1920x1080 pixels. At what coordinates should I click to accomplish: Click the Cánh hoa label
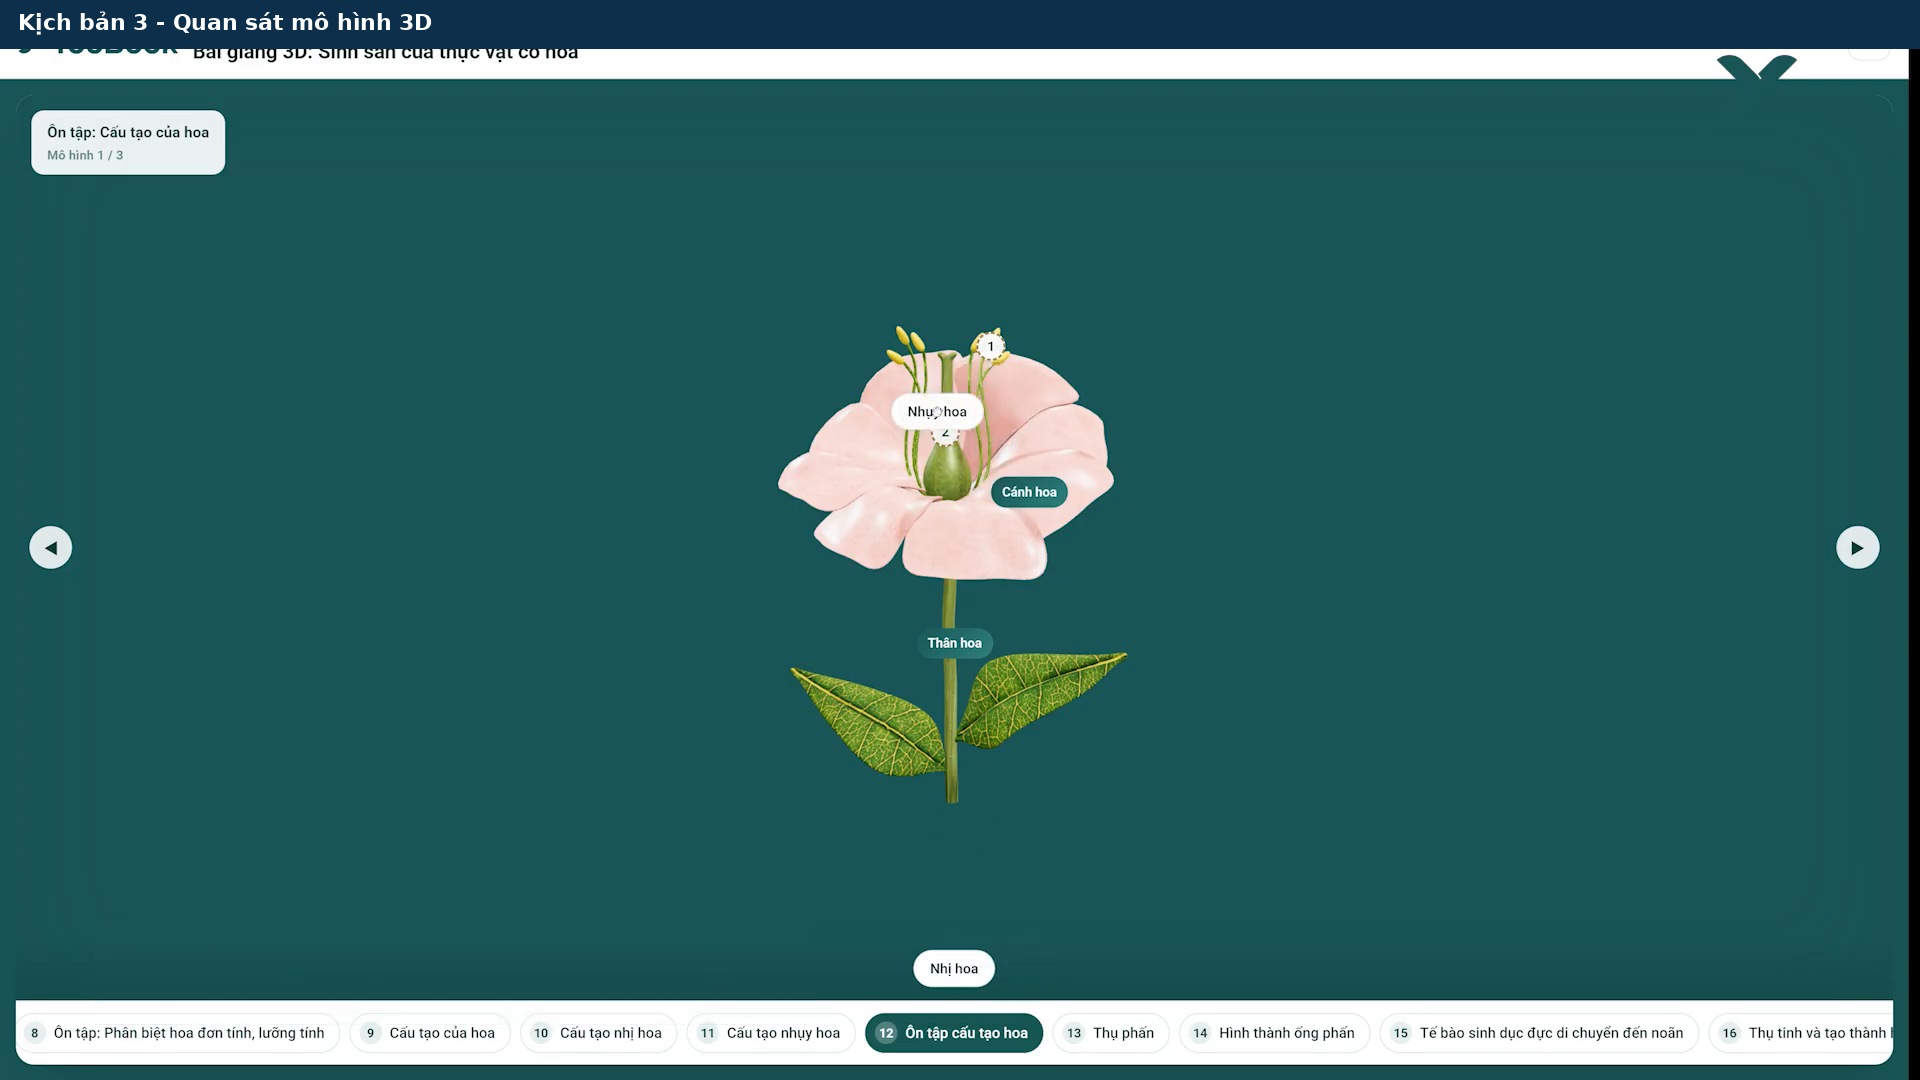(x=1029, y=491)
